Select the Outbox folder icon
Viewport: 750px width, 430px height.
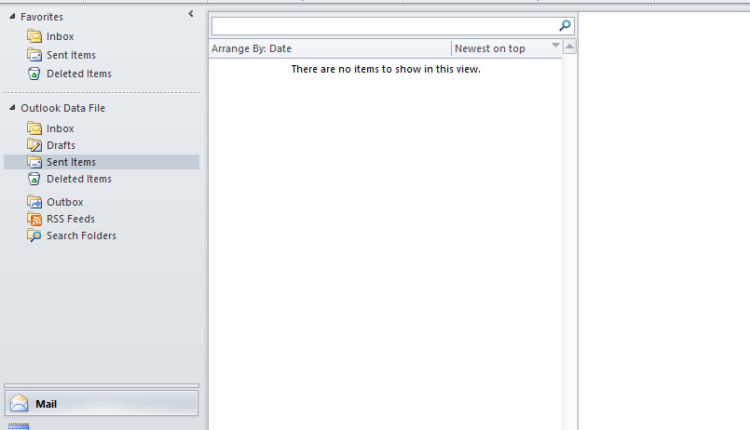pyautogui.click(x=35, y=202)
